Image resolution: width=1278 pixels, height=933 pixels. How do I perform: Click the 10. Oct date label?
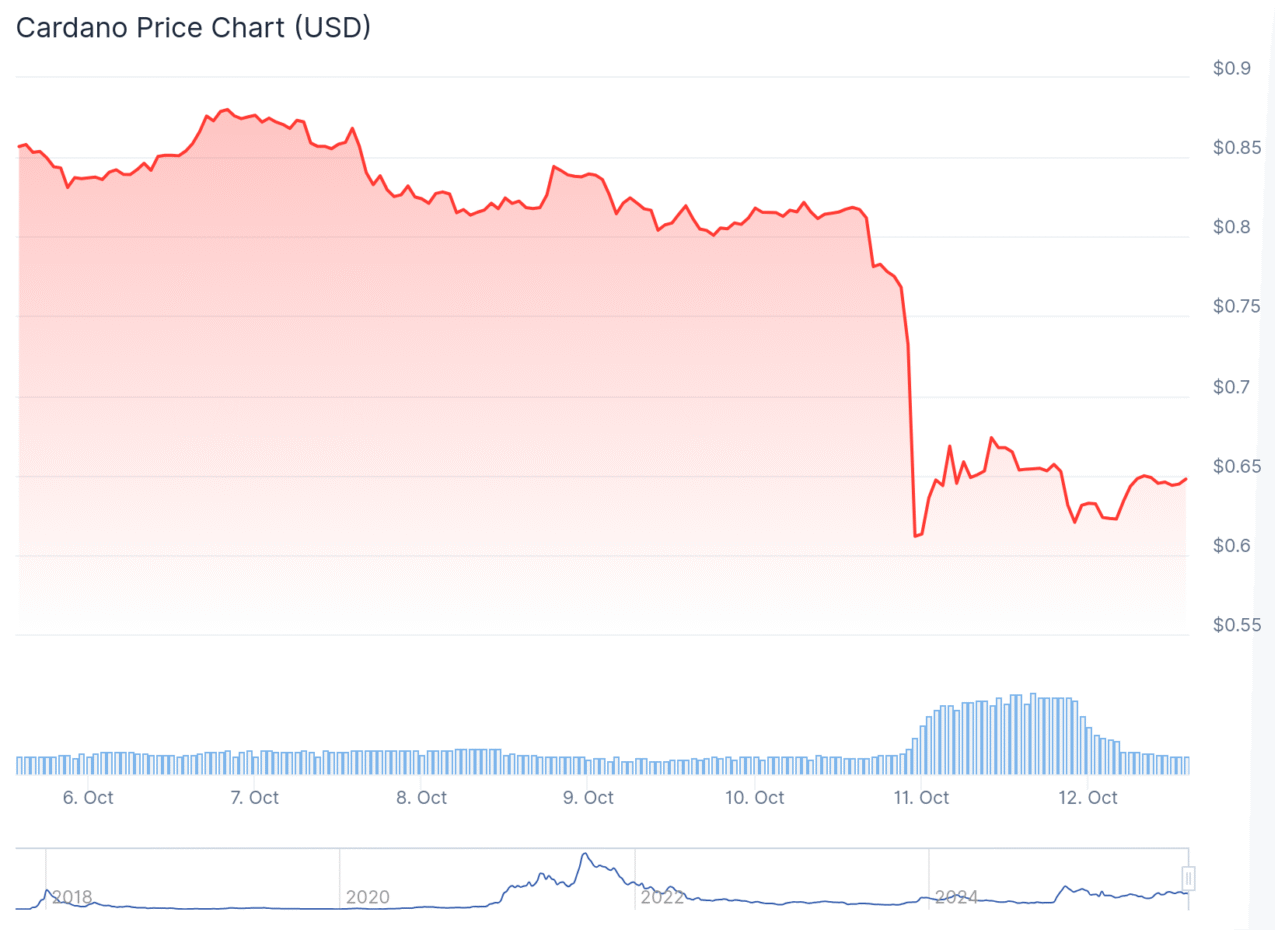[755, 797]
